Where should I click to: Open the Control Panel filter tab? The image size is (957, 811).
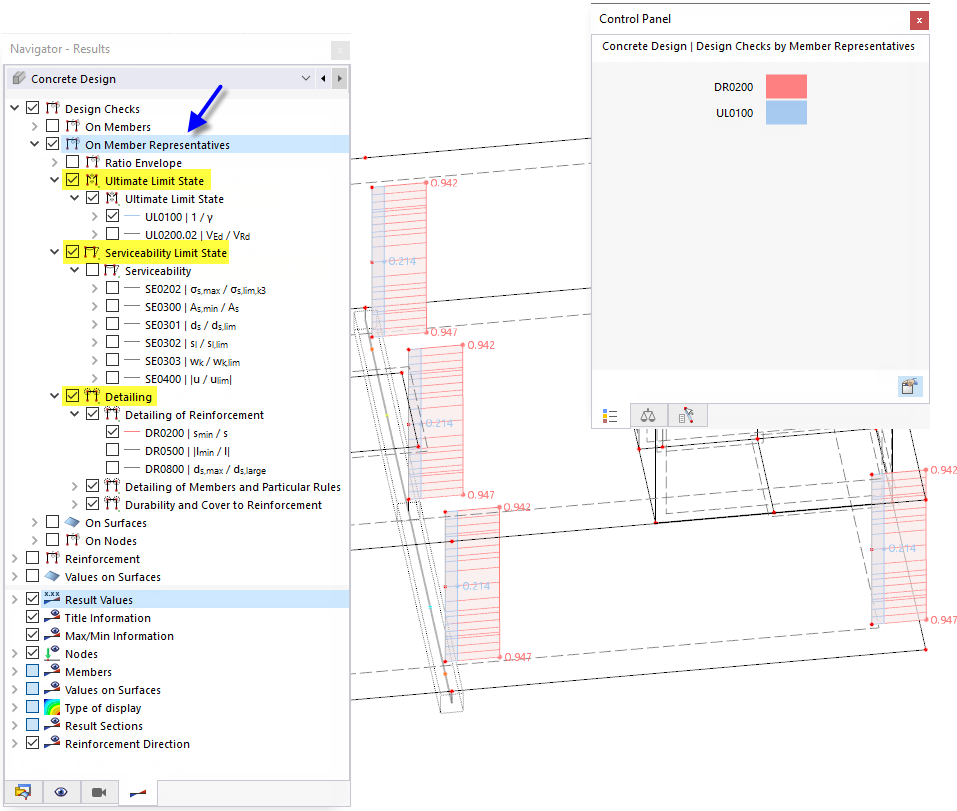click(x=687, y=416)
